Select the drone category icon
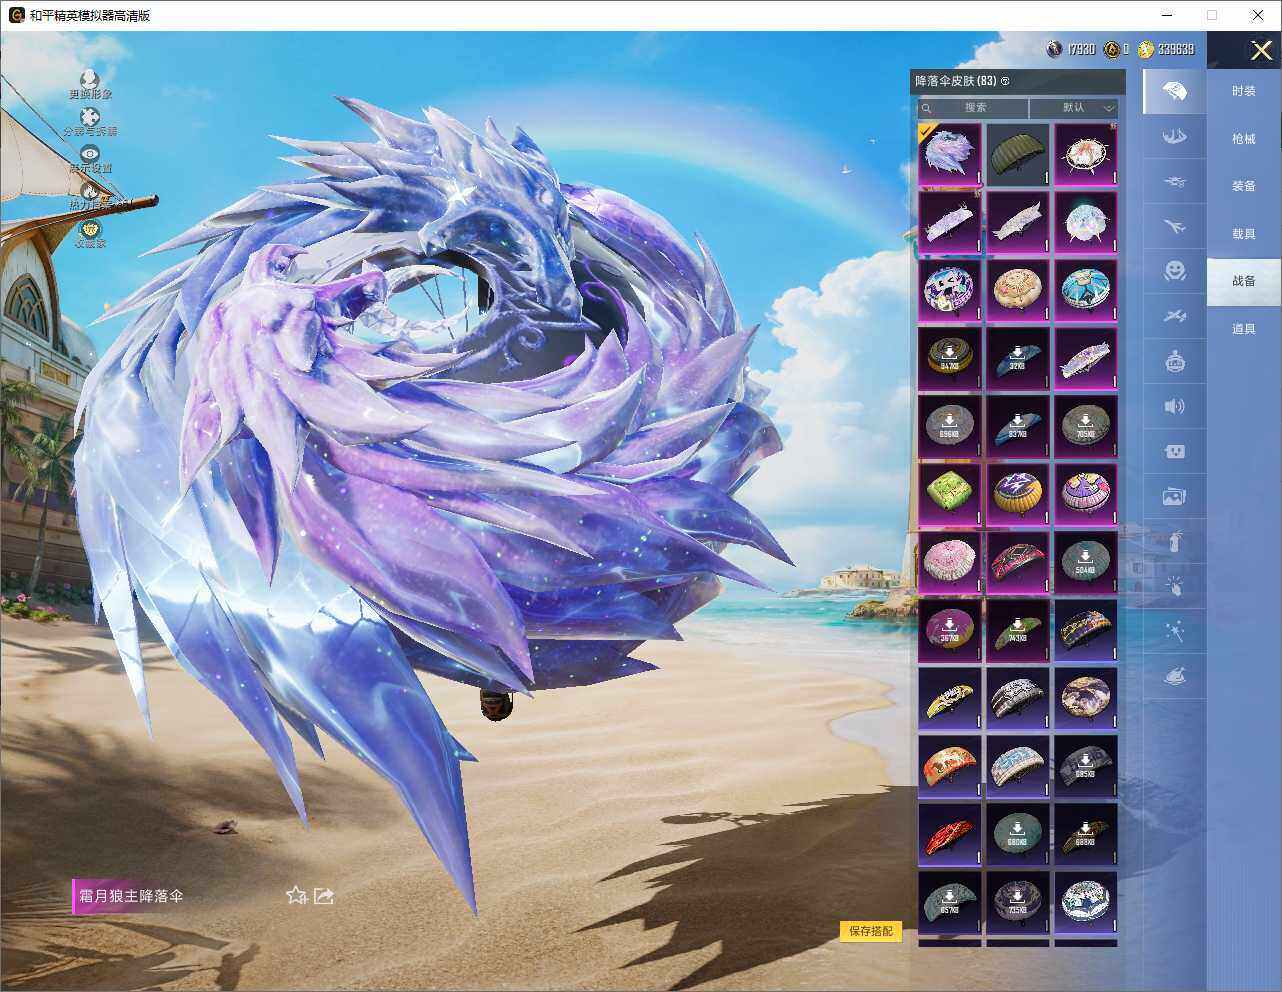The image size is (1282, 992). point(1175,182)
